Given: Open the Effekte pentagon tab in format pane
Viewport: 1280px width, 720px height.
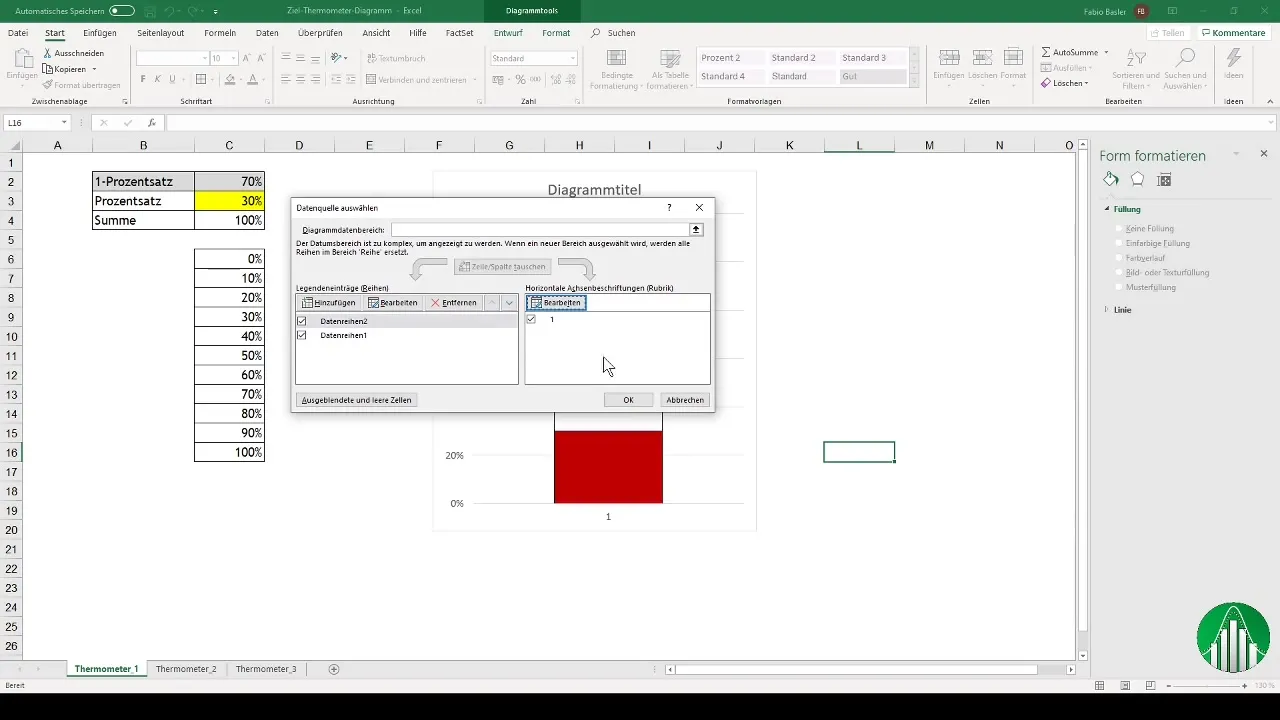Looking at the screenshot, I should point(1137,179).
